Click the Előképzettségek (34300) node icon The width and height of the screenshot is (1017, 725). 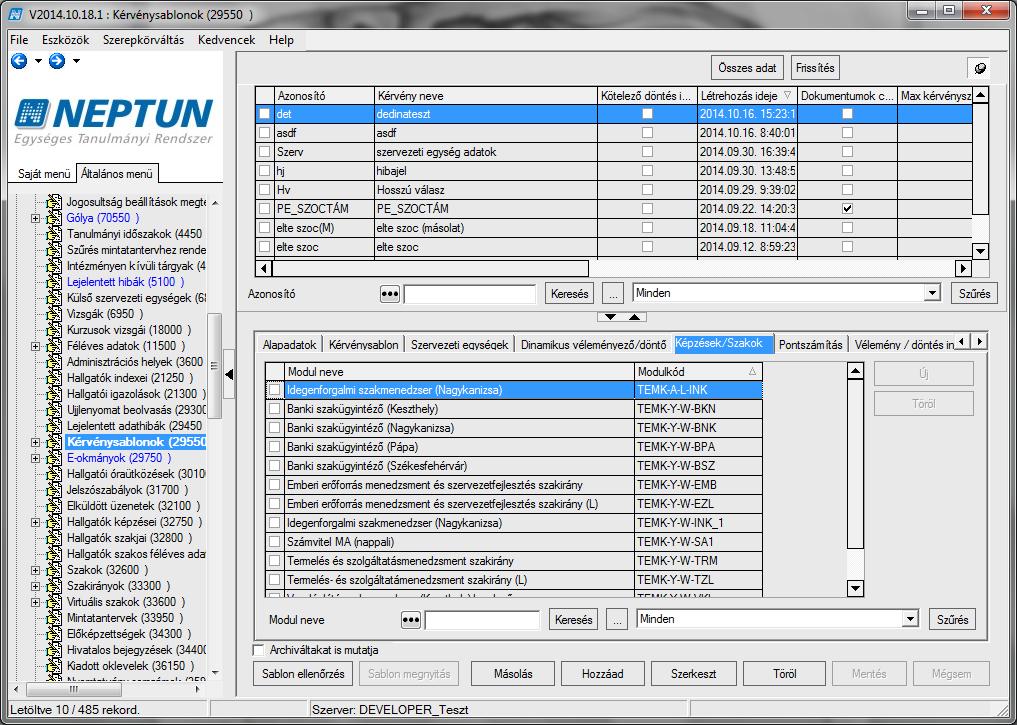click(54, 634)
